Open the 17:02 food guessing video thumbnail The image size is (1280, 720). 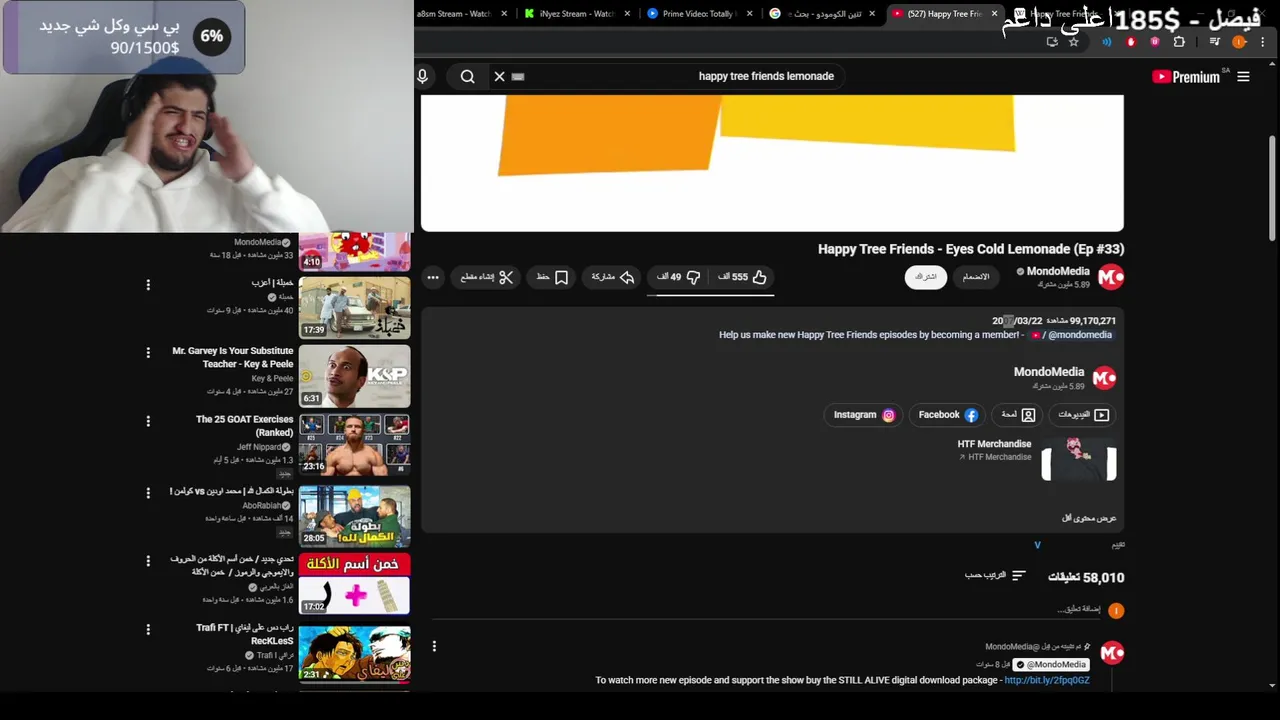click(354, 584)
